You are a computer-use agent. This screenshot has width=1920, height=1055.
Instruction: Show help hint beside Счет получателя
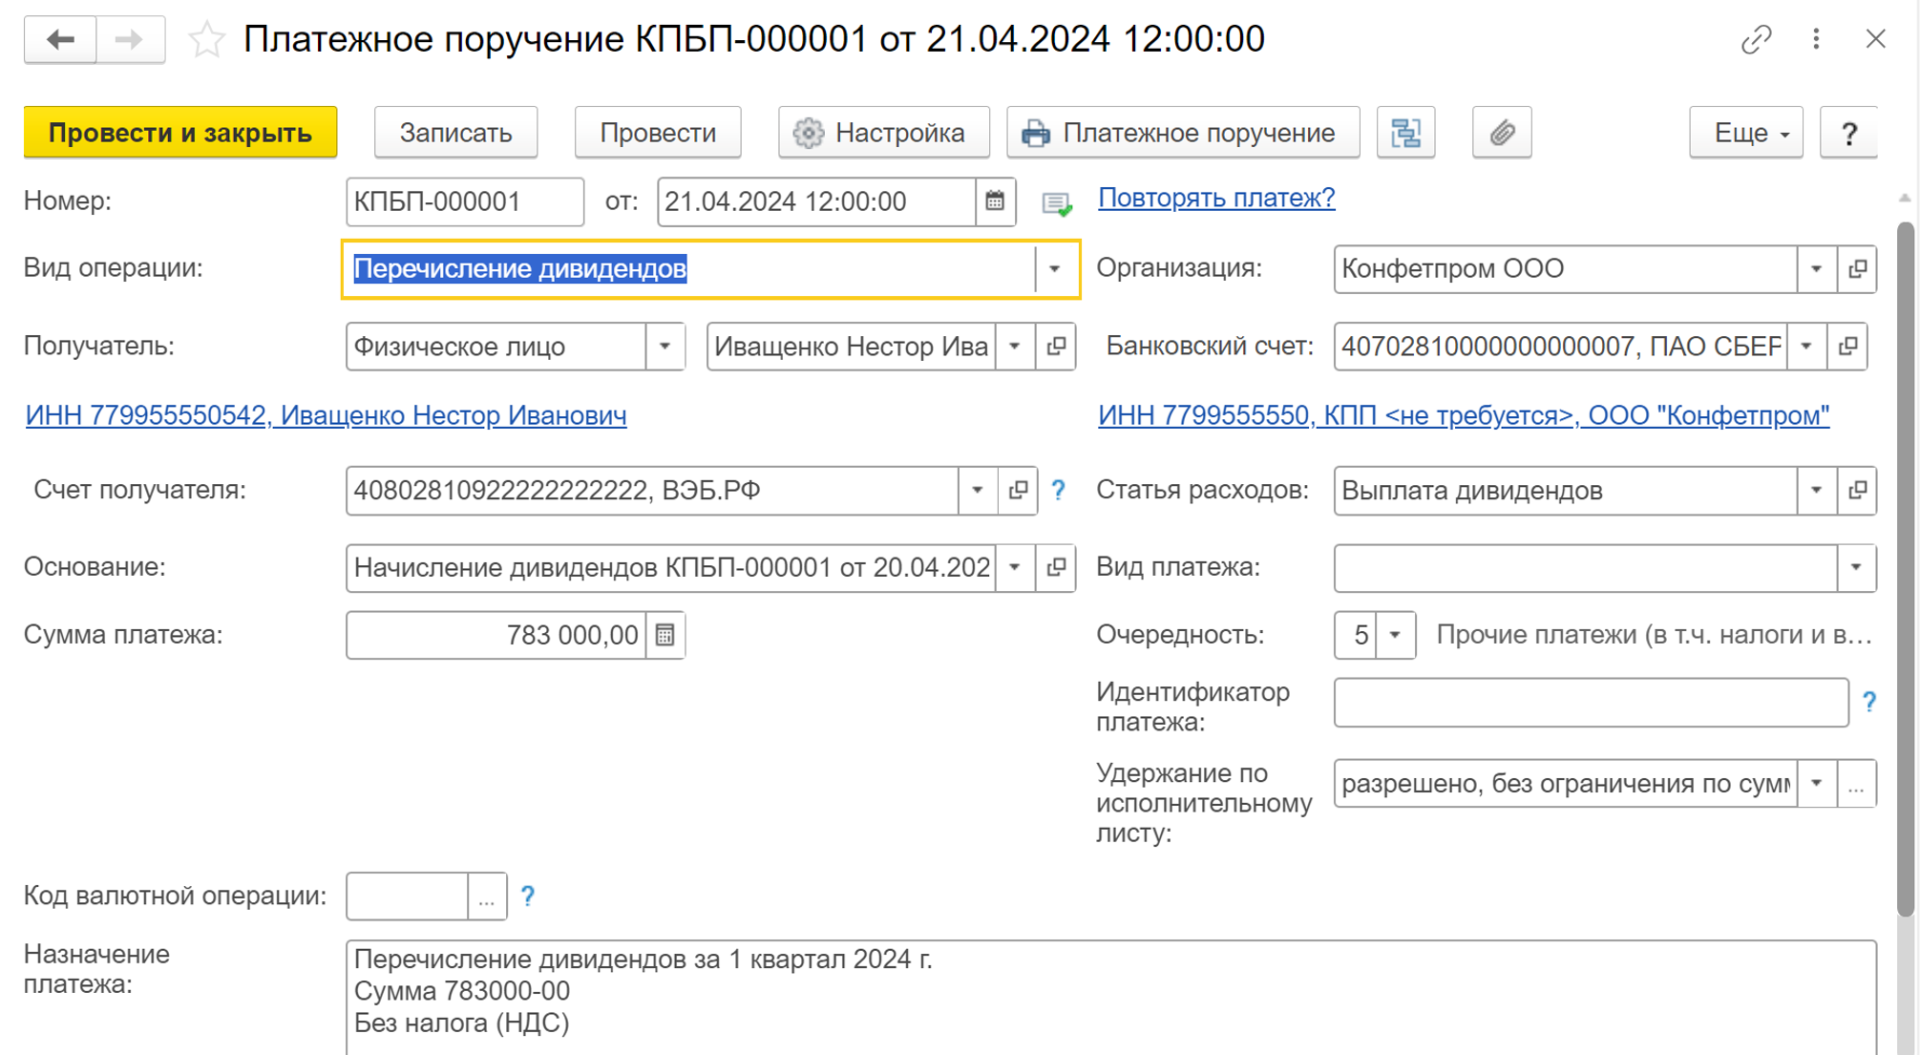click(x=1058, y=490)
